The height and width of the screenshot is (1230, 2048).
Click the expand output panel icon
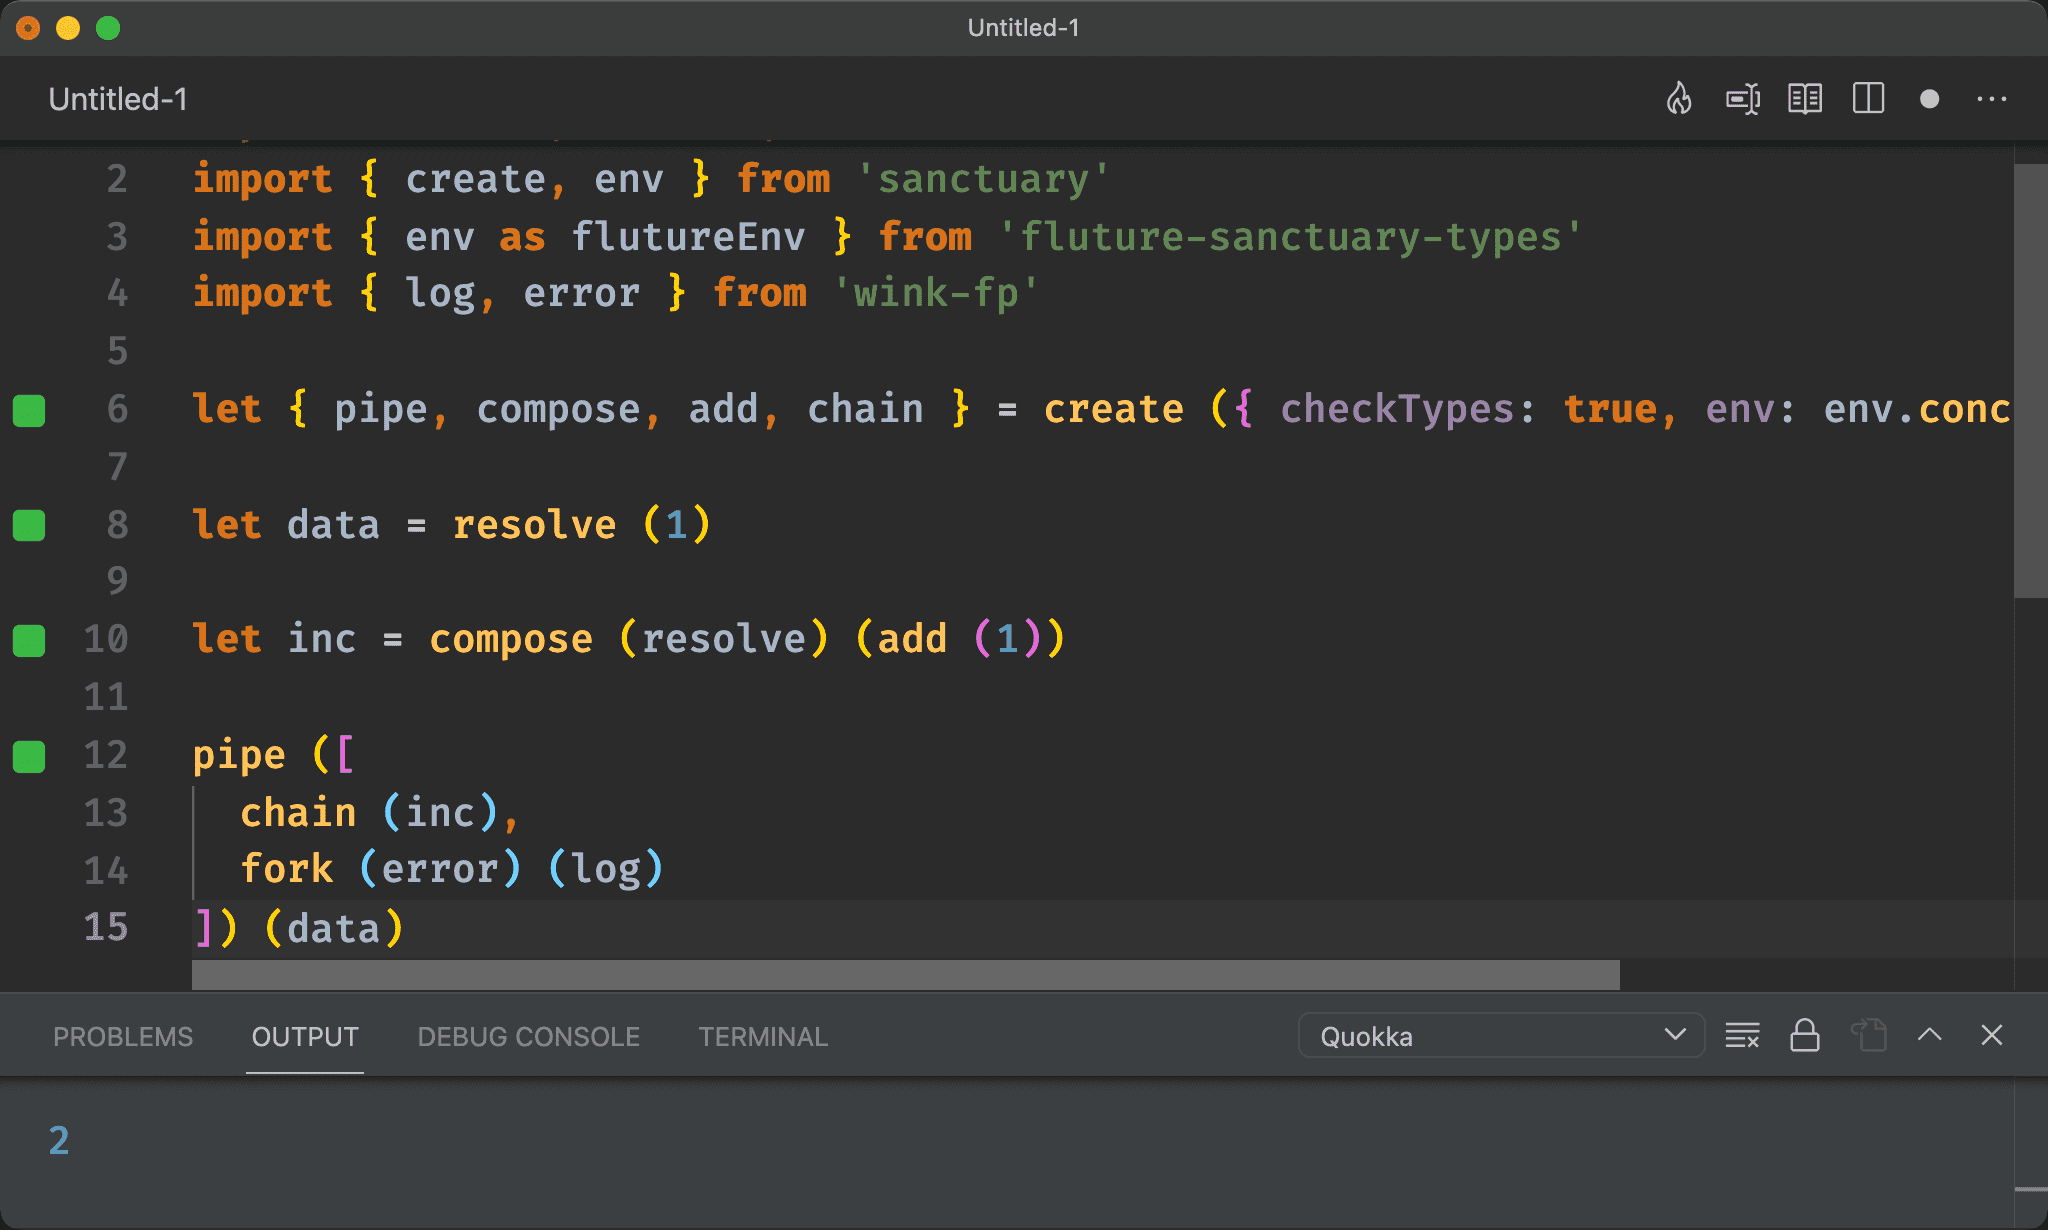(x=1932, y=1037)
